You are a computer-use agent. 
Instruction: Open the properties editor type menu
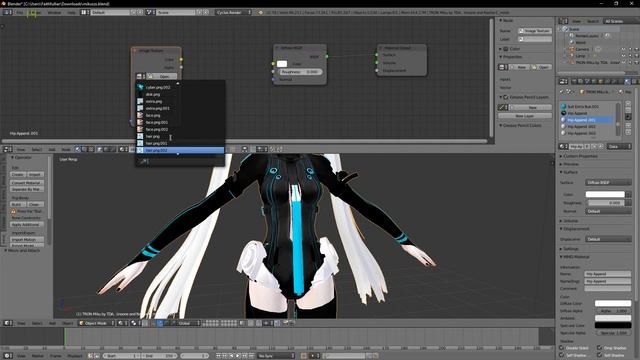tap(563, 82)
